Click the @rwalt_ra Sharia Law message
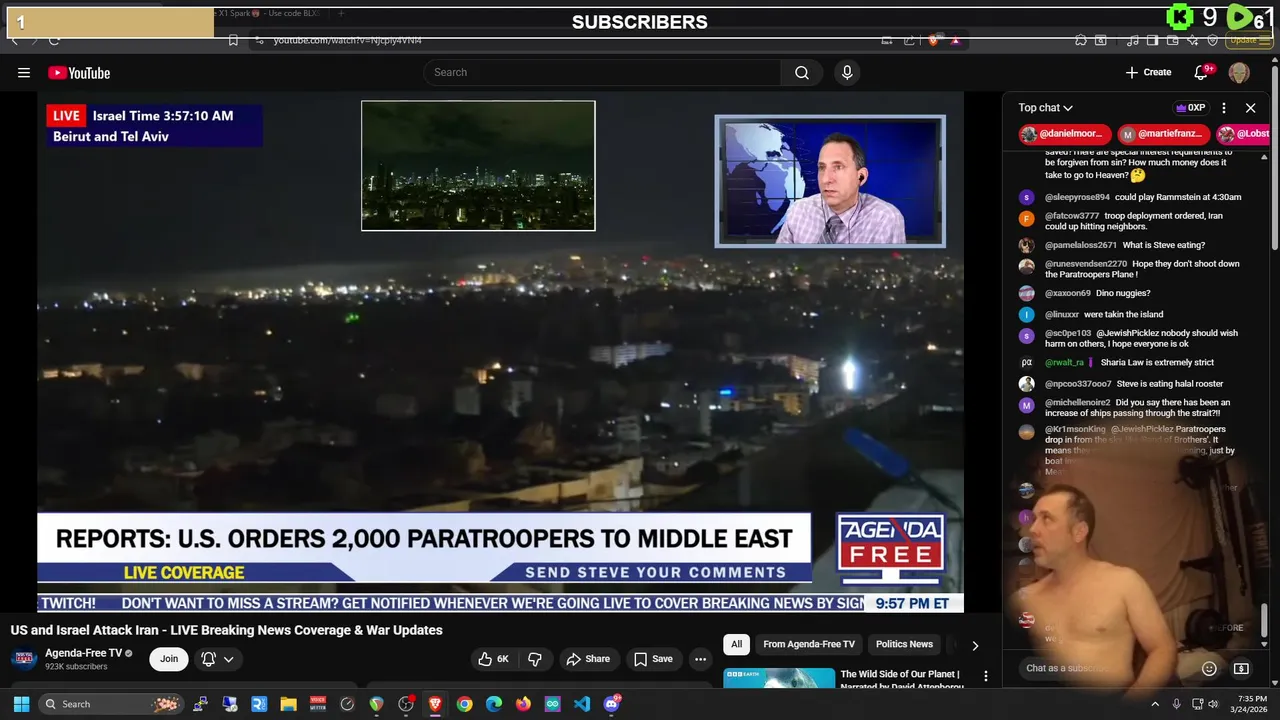Image resolution: width=1280 pixels, height=720 pixels. (x=1129, y=362)
